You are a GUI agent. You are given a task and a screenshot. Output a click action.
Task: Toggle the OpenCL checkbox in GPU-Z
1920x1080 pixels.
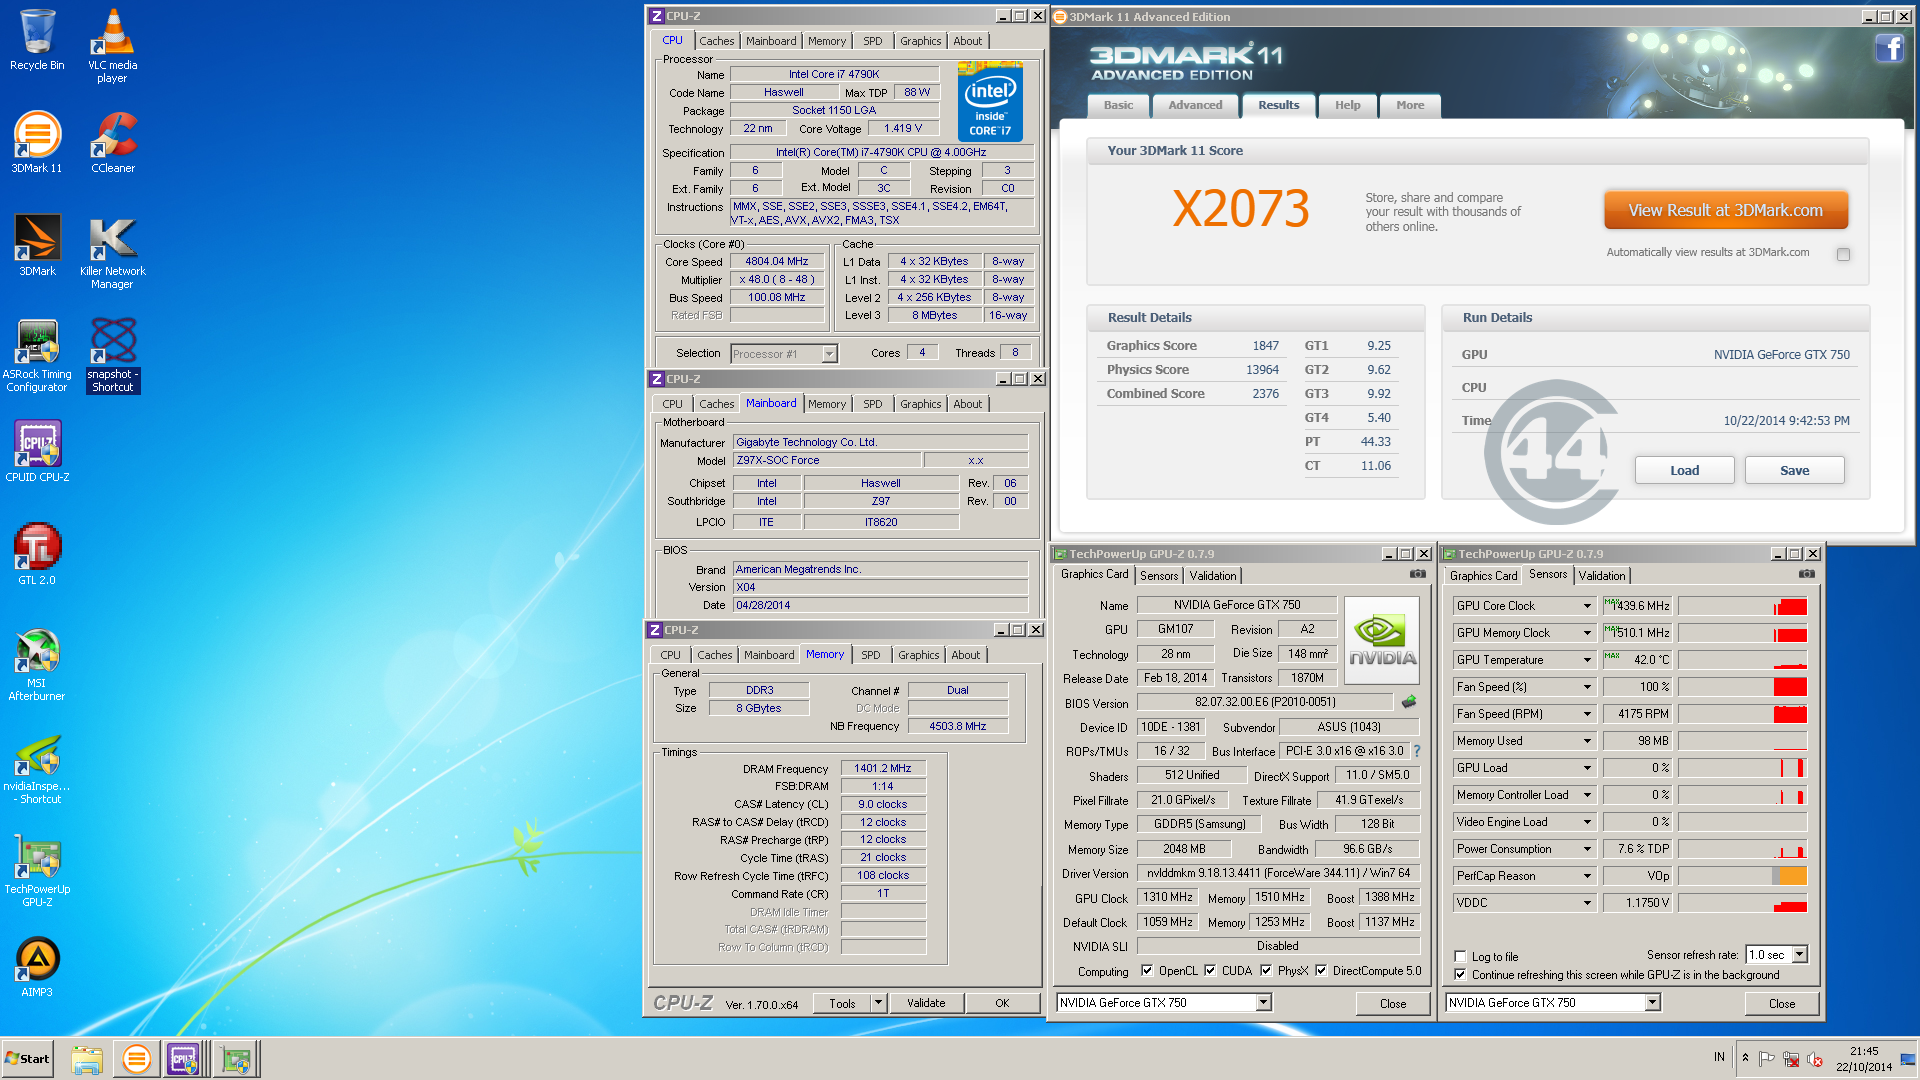click(x=1147, y=970)
